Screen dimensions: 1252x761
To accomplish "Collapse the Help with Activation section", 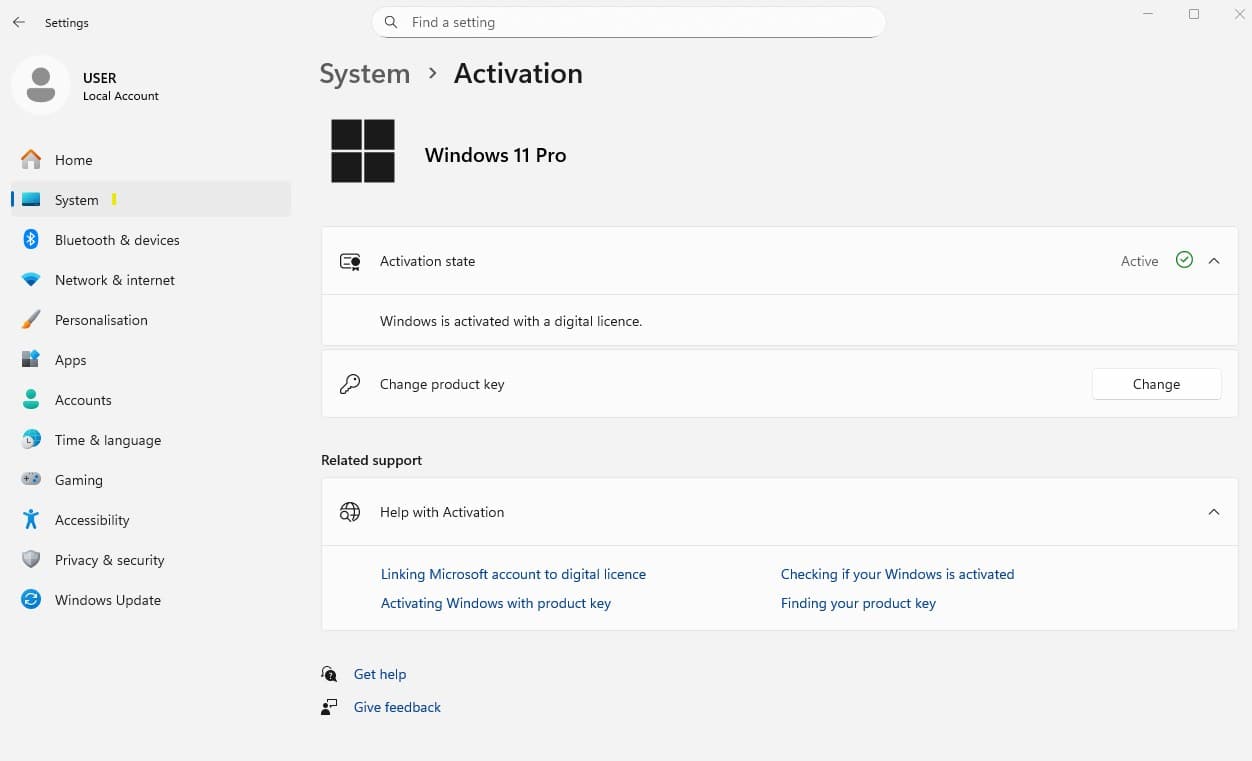I will (x=1214, y=512).
